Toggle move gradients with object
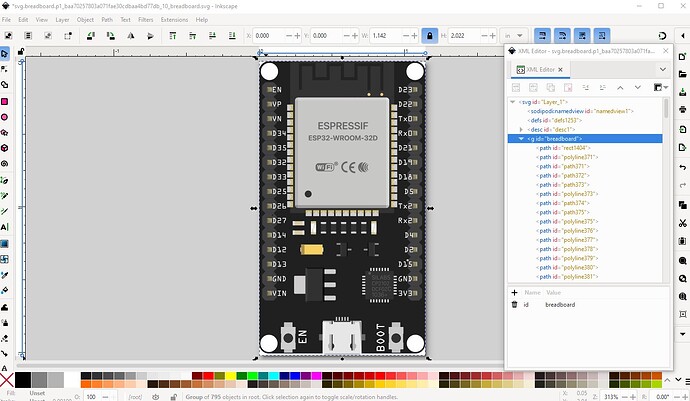 (x=582, y=36)
